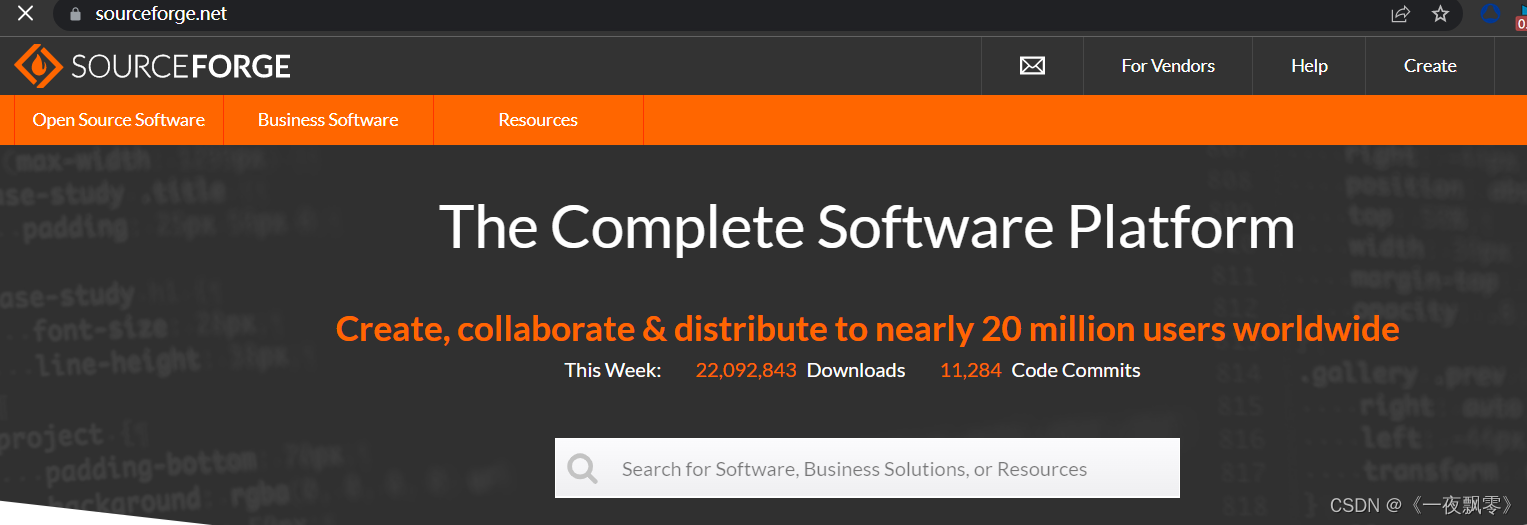Click the "Code Commits" label
Screen dimensions: 1527x525
point(1076,370)
